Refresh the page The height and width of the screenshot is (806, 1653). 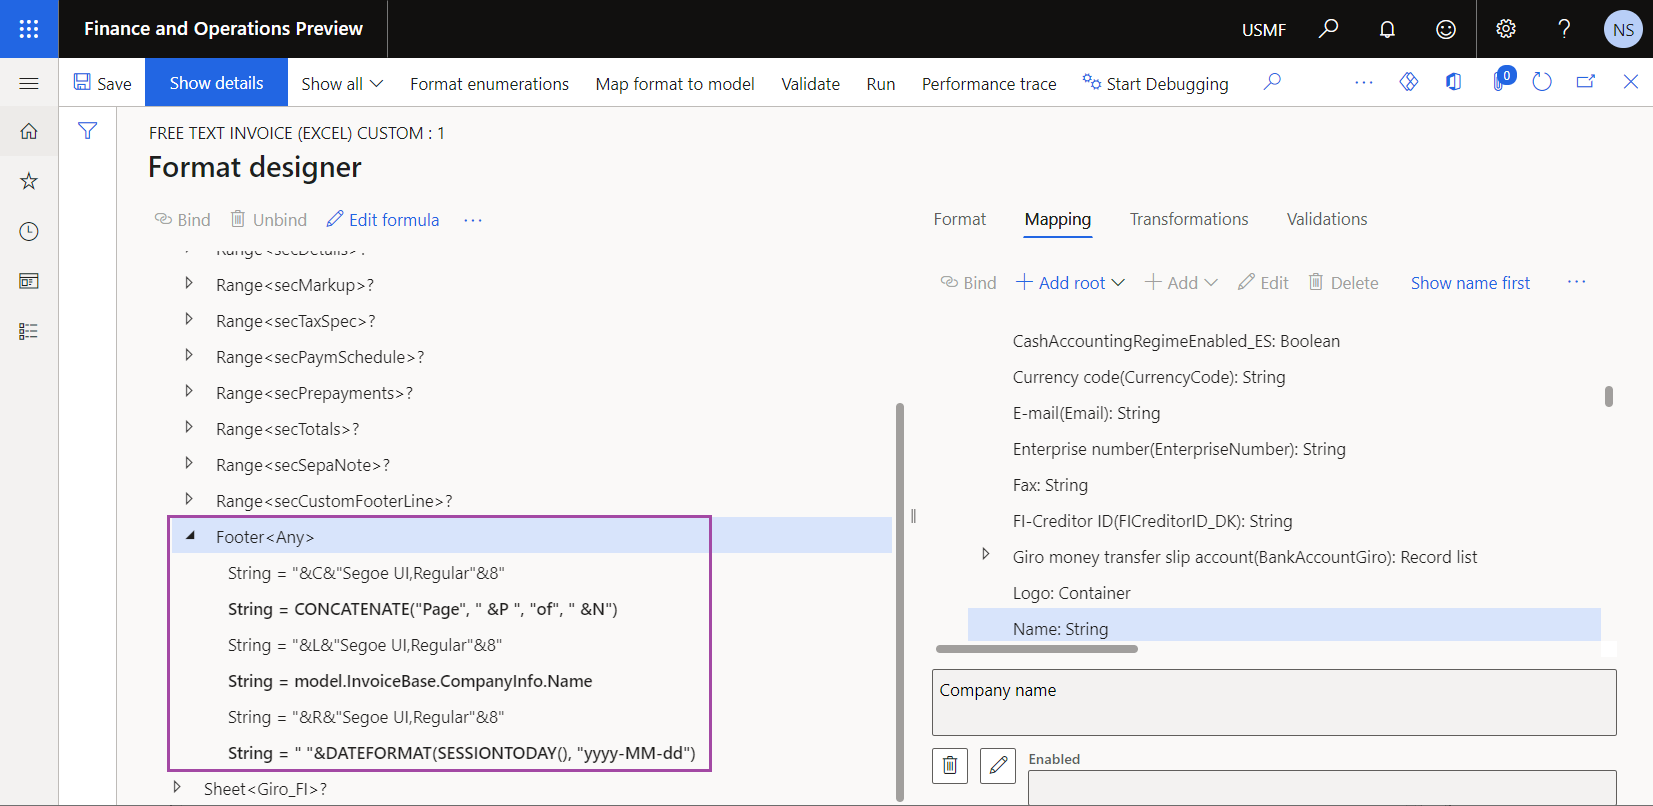(1542, 82)
